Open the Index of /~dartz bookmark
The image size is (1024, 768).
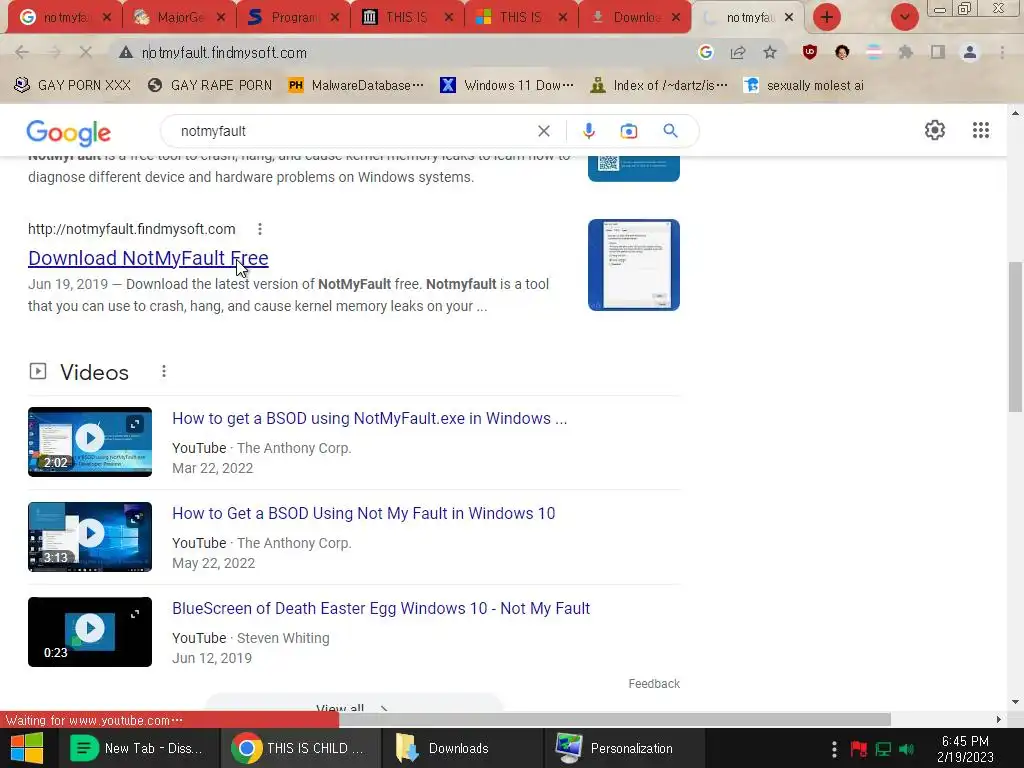click(658, 85)
